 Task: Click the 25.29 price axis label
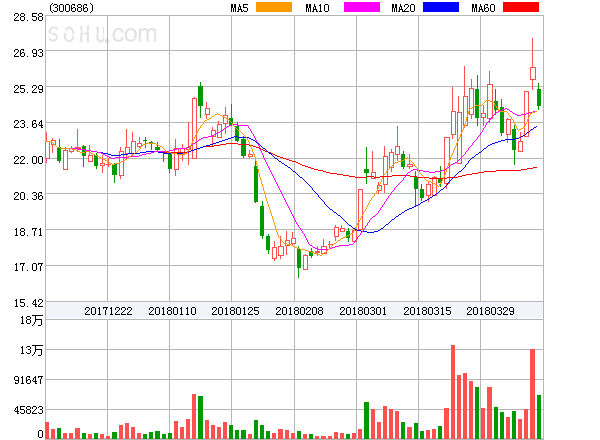click(29, 89)
